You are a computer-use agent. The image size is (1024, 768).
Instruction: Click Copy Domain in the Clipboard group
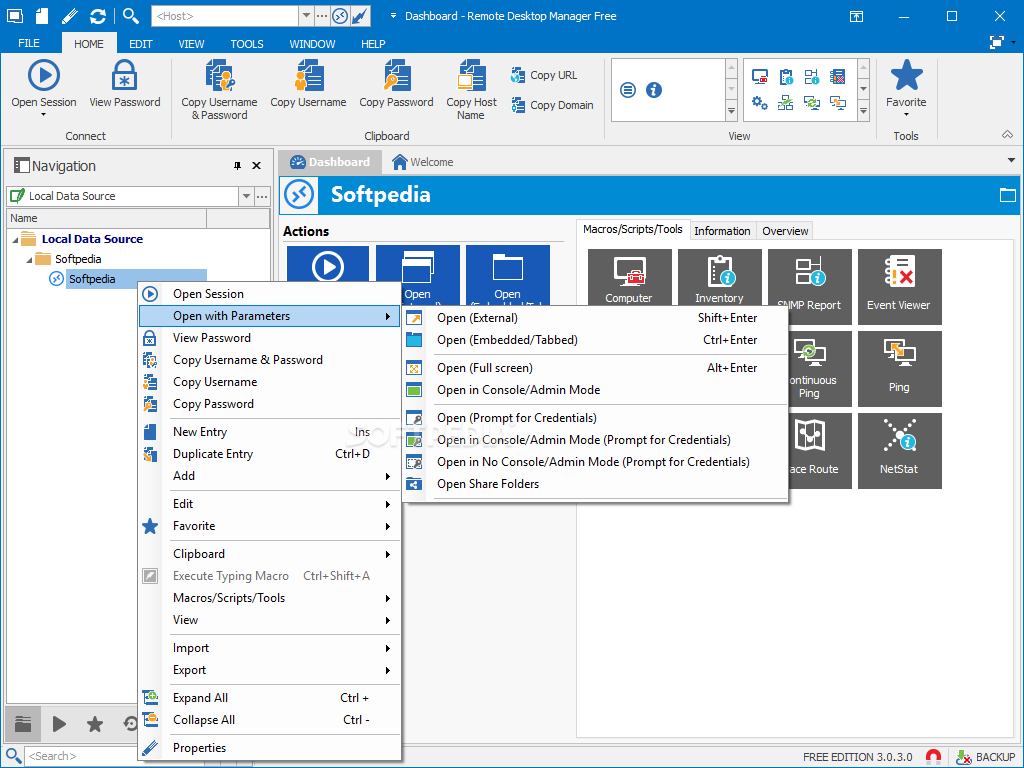pyautogui.click(x=552, y=104)
